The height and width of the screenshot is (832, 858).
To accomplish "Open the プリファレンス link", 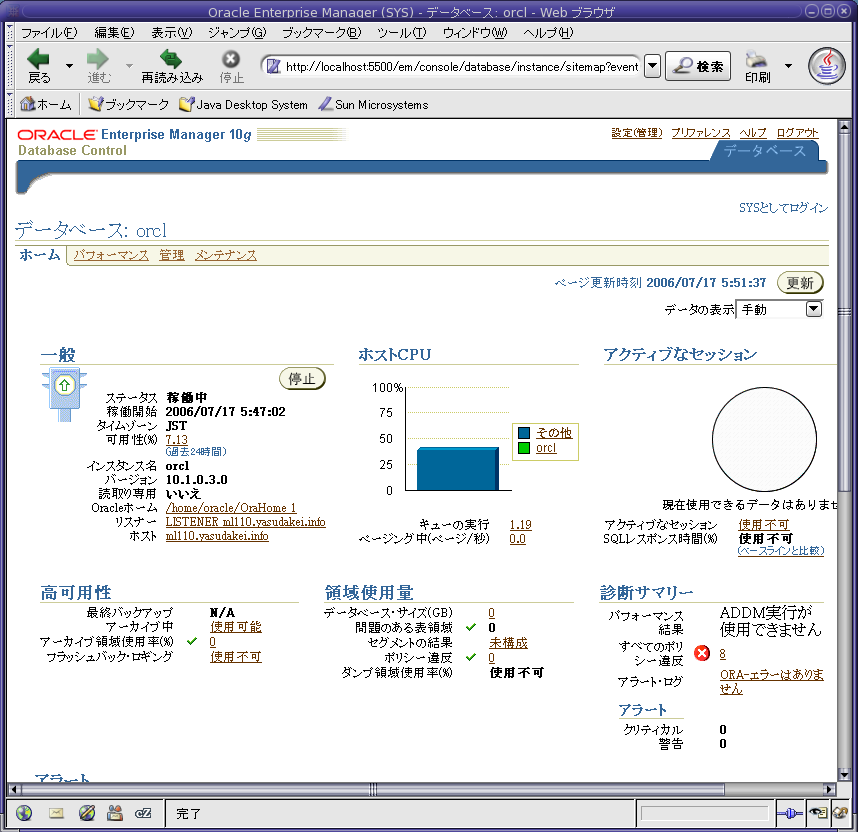I will pyautogui.click(x=701, y=132).
